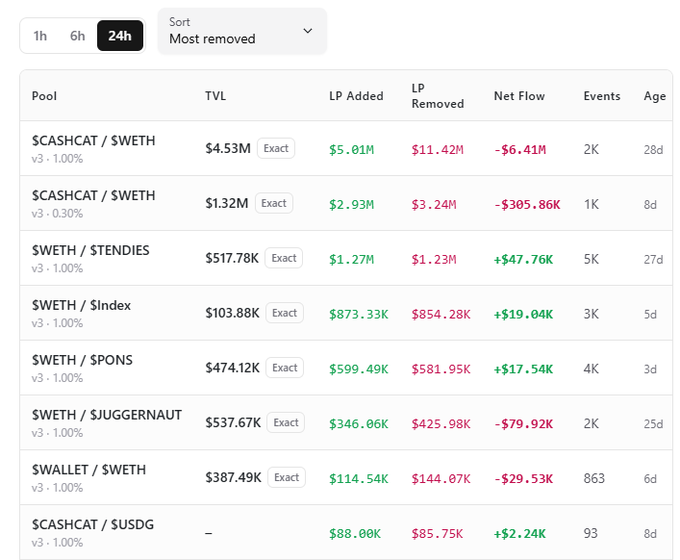Image resolution: width=680 pixels, height=560 pixels.
Task: Switch to the 6h timeframe
Action: (77, 36)
